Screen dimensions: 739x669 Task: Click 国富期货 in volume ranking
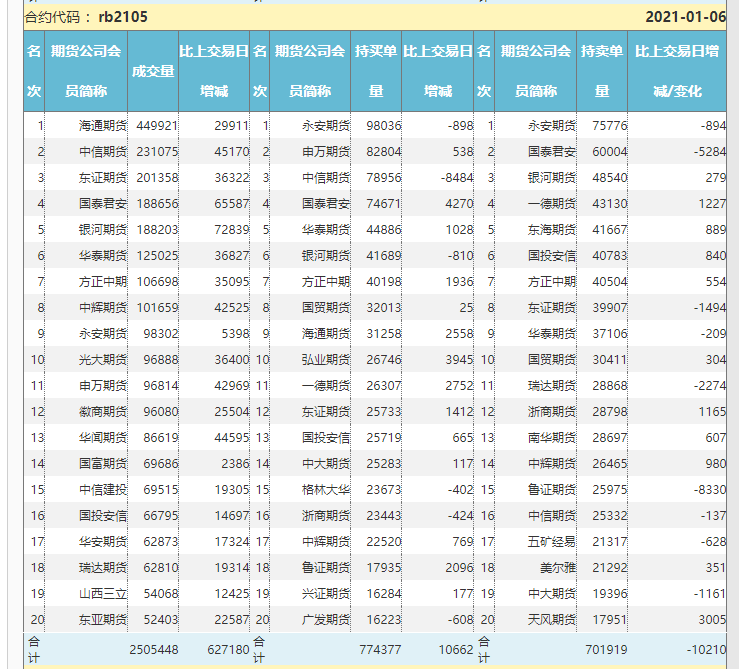point(103,463)
